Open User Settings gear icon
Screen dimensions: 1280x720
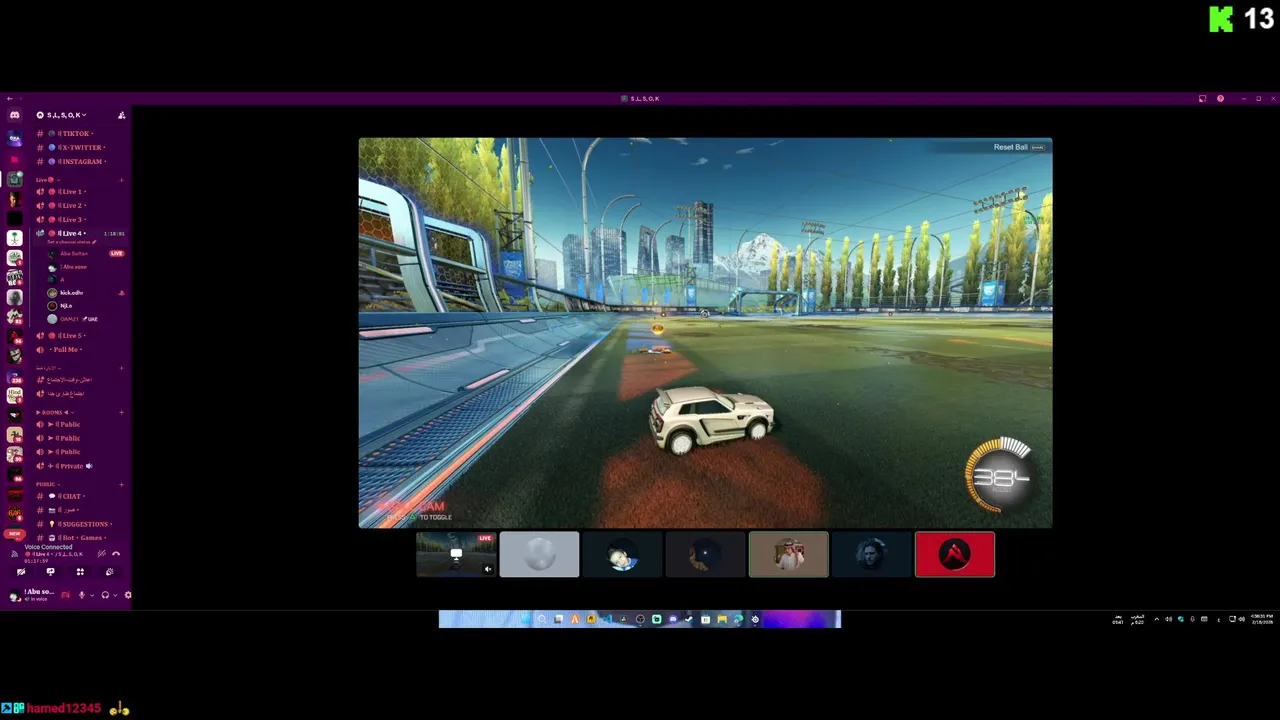coord(127,595)
